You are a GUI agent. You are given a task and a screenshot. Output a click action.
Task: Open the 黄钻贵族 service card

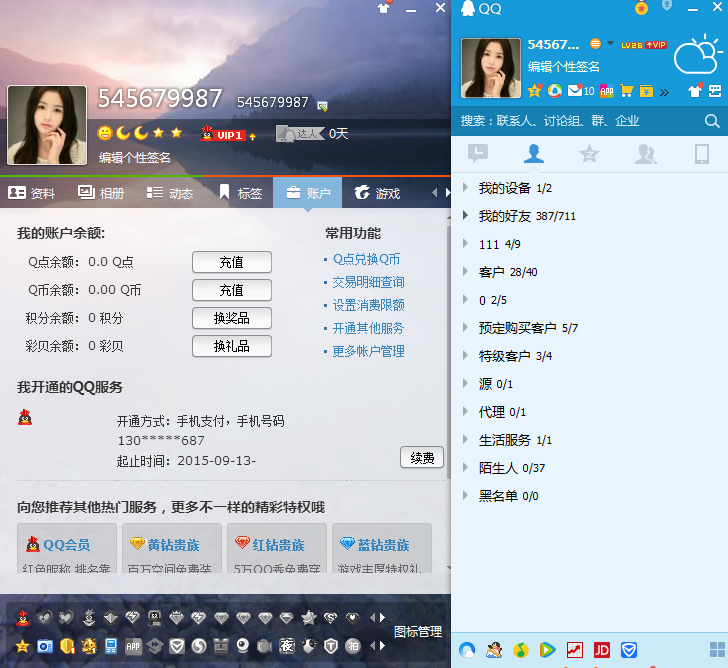[x=172, y=548]
